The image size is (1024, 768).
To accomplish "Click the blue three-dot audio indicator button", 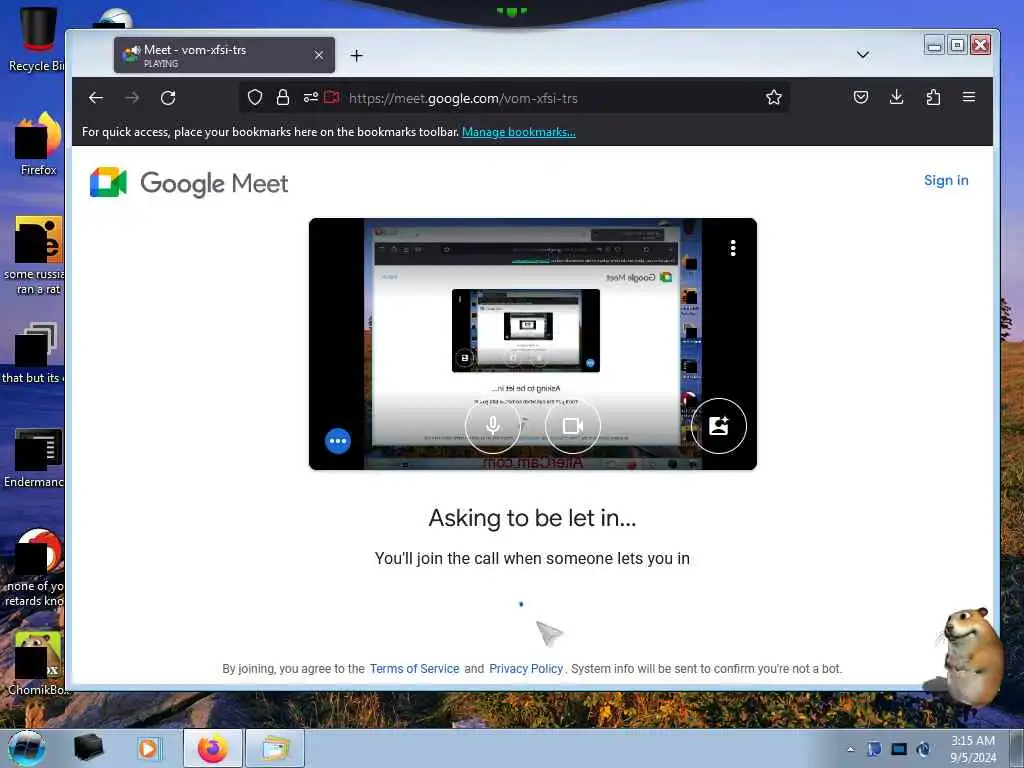I will click(x=338, y=441).
